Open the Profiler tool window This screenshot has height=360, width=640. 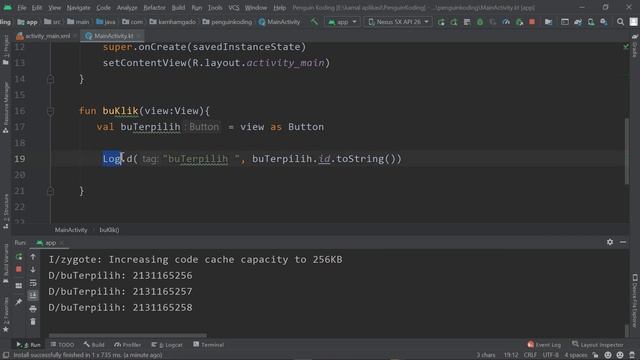127,345
